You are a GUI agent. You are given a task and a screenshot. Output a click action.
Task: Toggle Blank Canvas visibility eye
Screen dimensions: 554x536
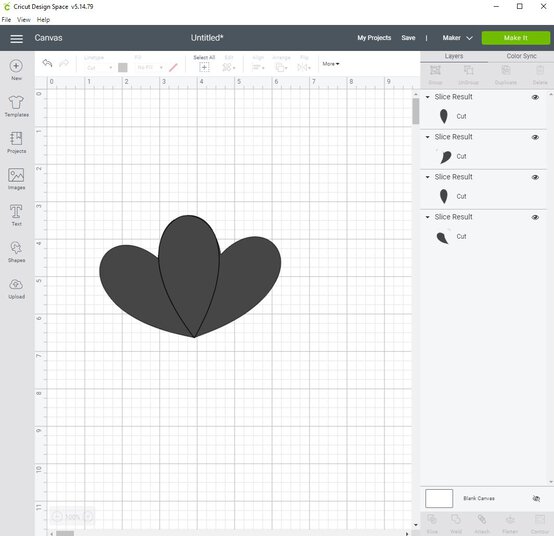click(536, 499)
